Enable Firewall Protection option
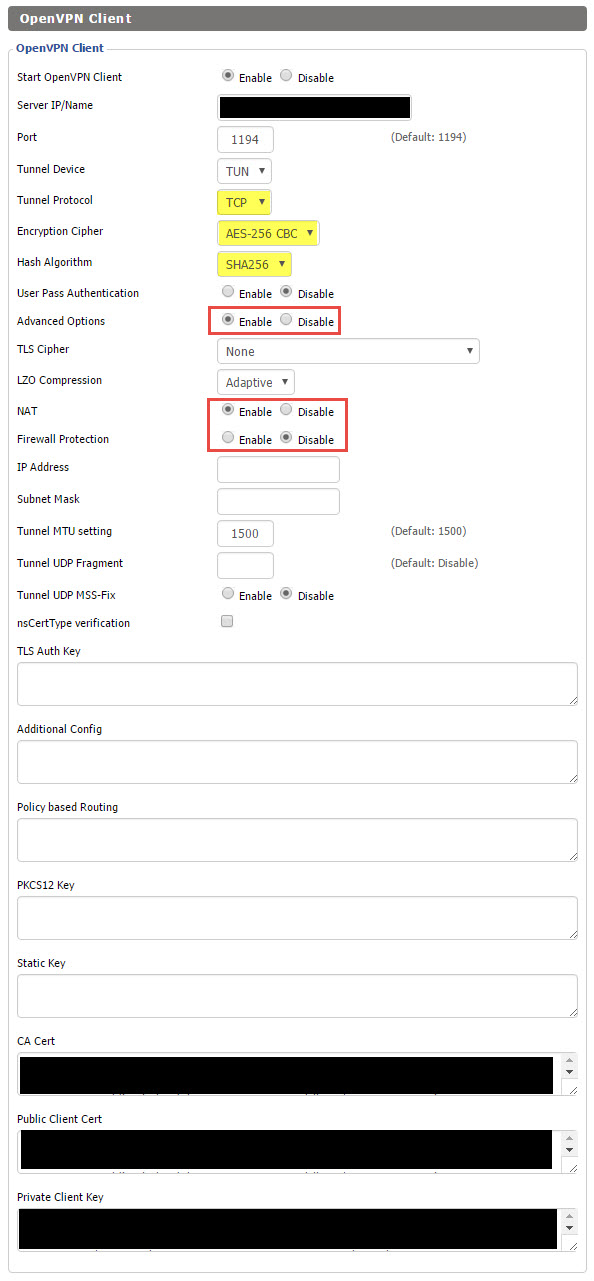The height and width of the screenshot is (1281, 594). click(x=228, y=438)
